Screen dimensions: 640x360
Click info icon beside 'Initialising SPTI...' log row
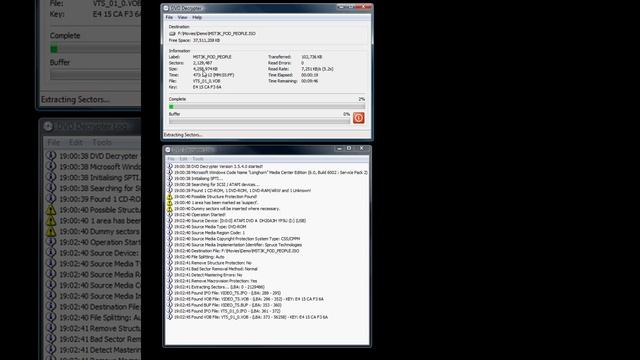point(170,178)
